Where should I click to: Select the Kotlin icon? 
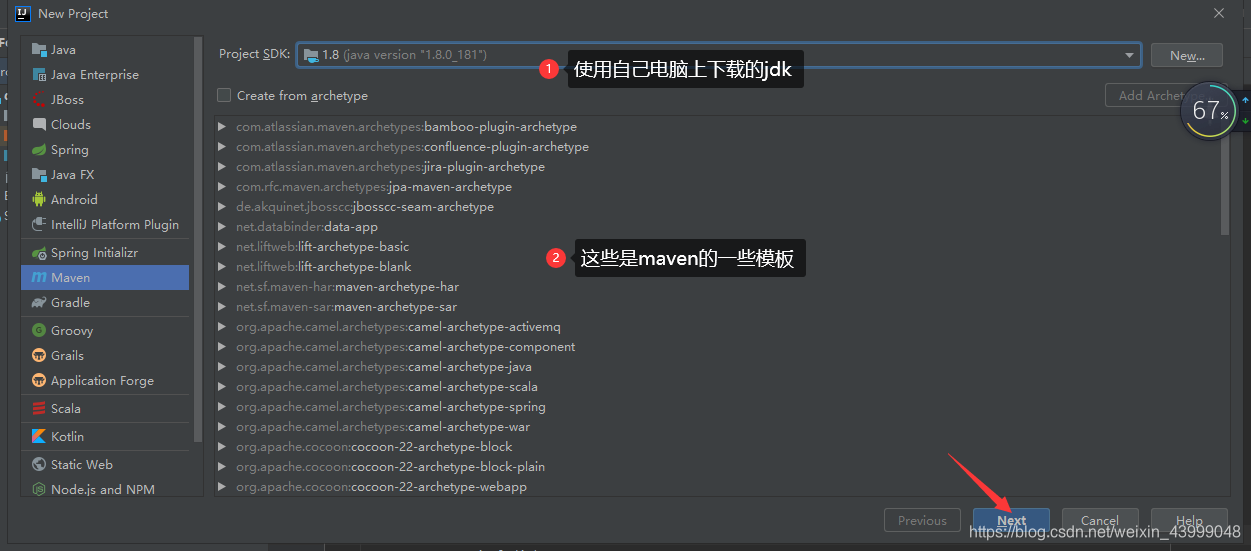click(39, 437)
